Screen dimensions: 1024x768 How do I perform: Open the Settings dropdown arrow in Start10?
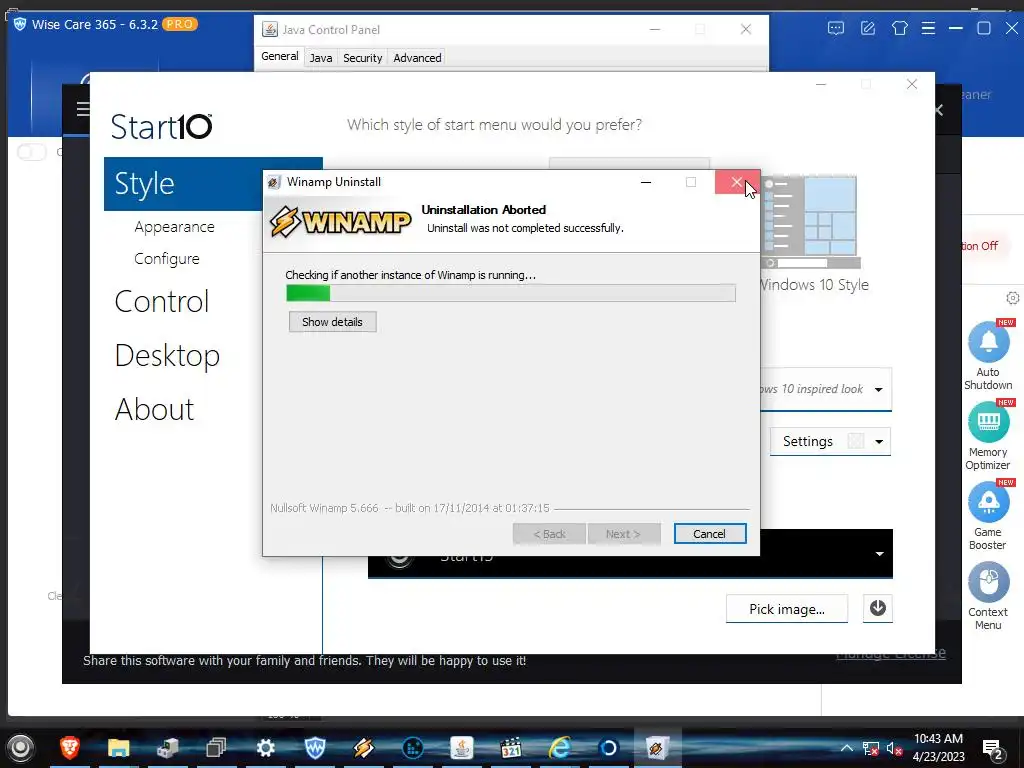click(x=879, y=441)
